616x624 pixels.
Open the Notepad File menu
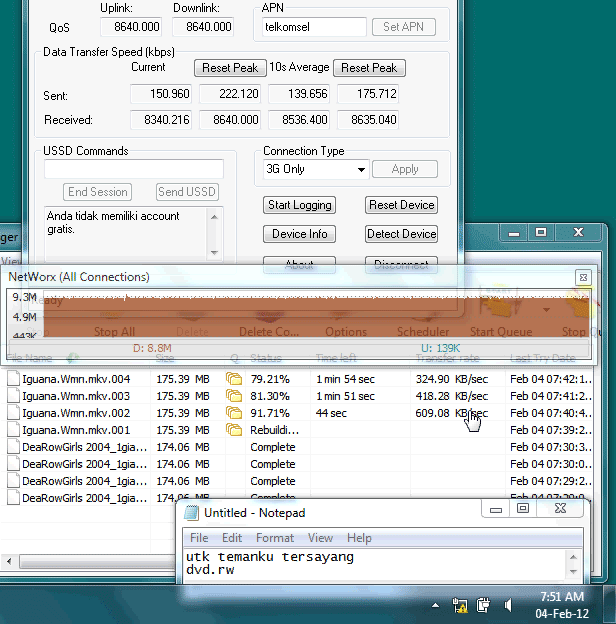pos(199,538)
